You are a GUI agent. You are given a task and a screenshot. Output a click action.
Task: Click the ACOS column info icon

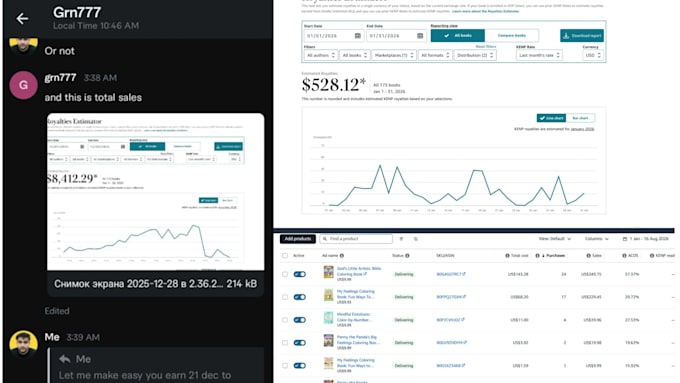624,256
